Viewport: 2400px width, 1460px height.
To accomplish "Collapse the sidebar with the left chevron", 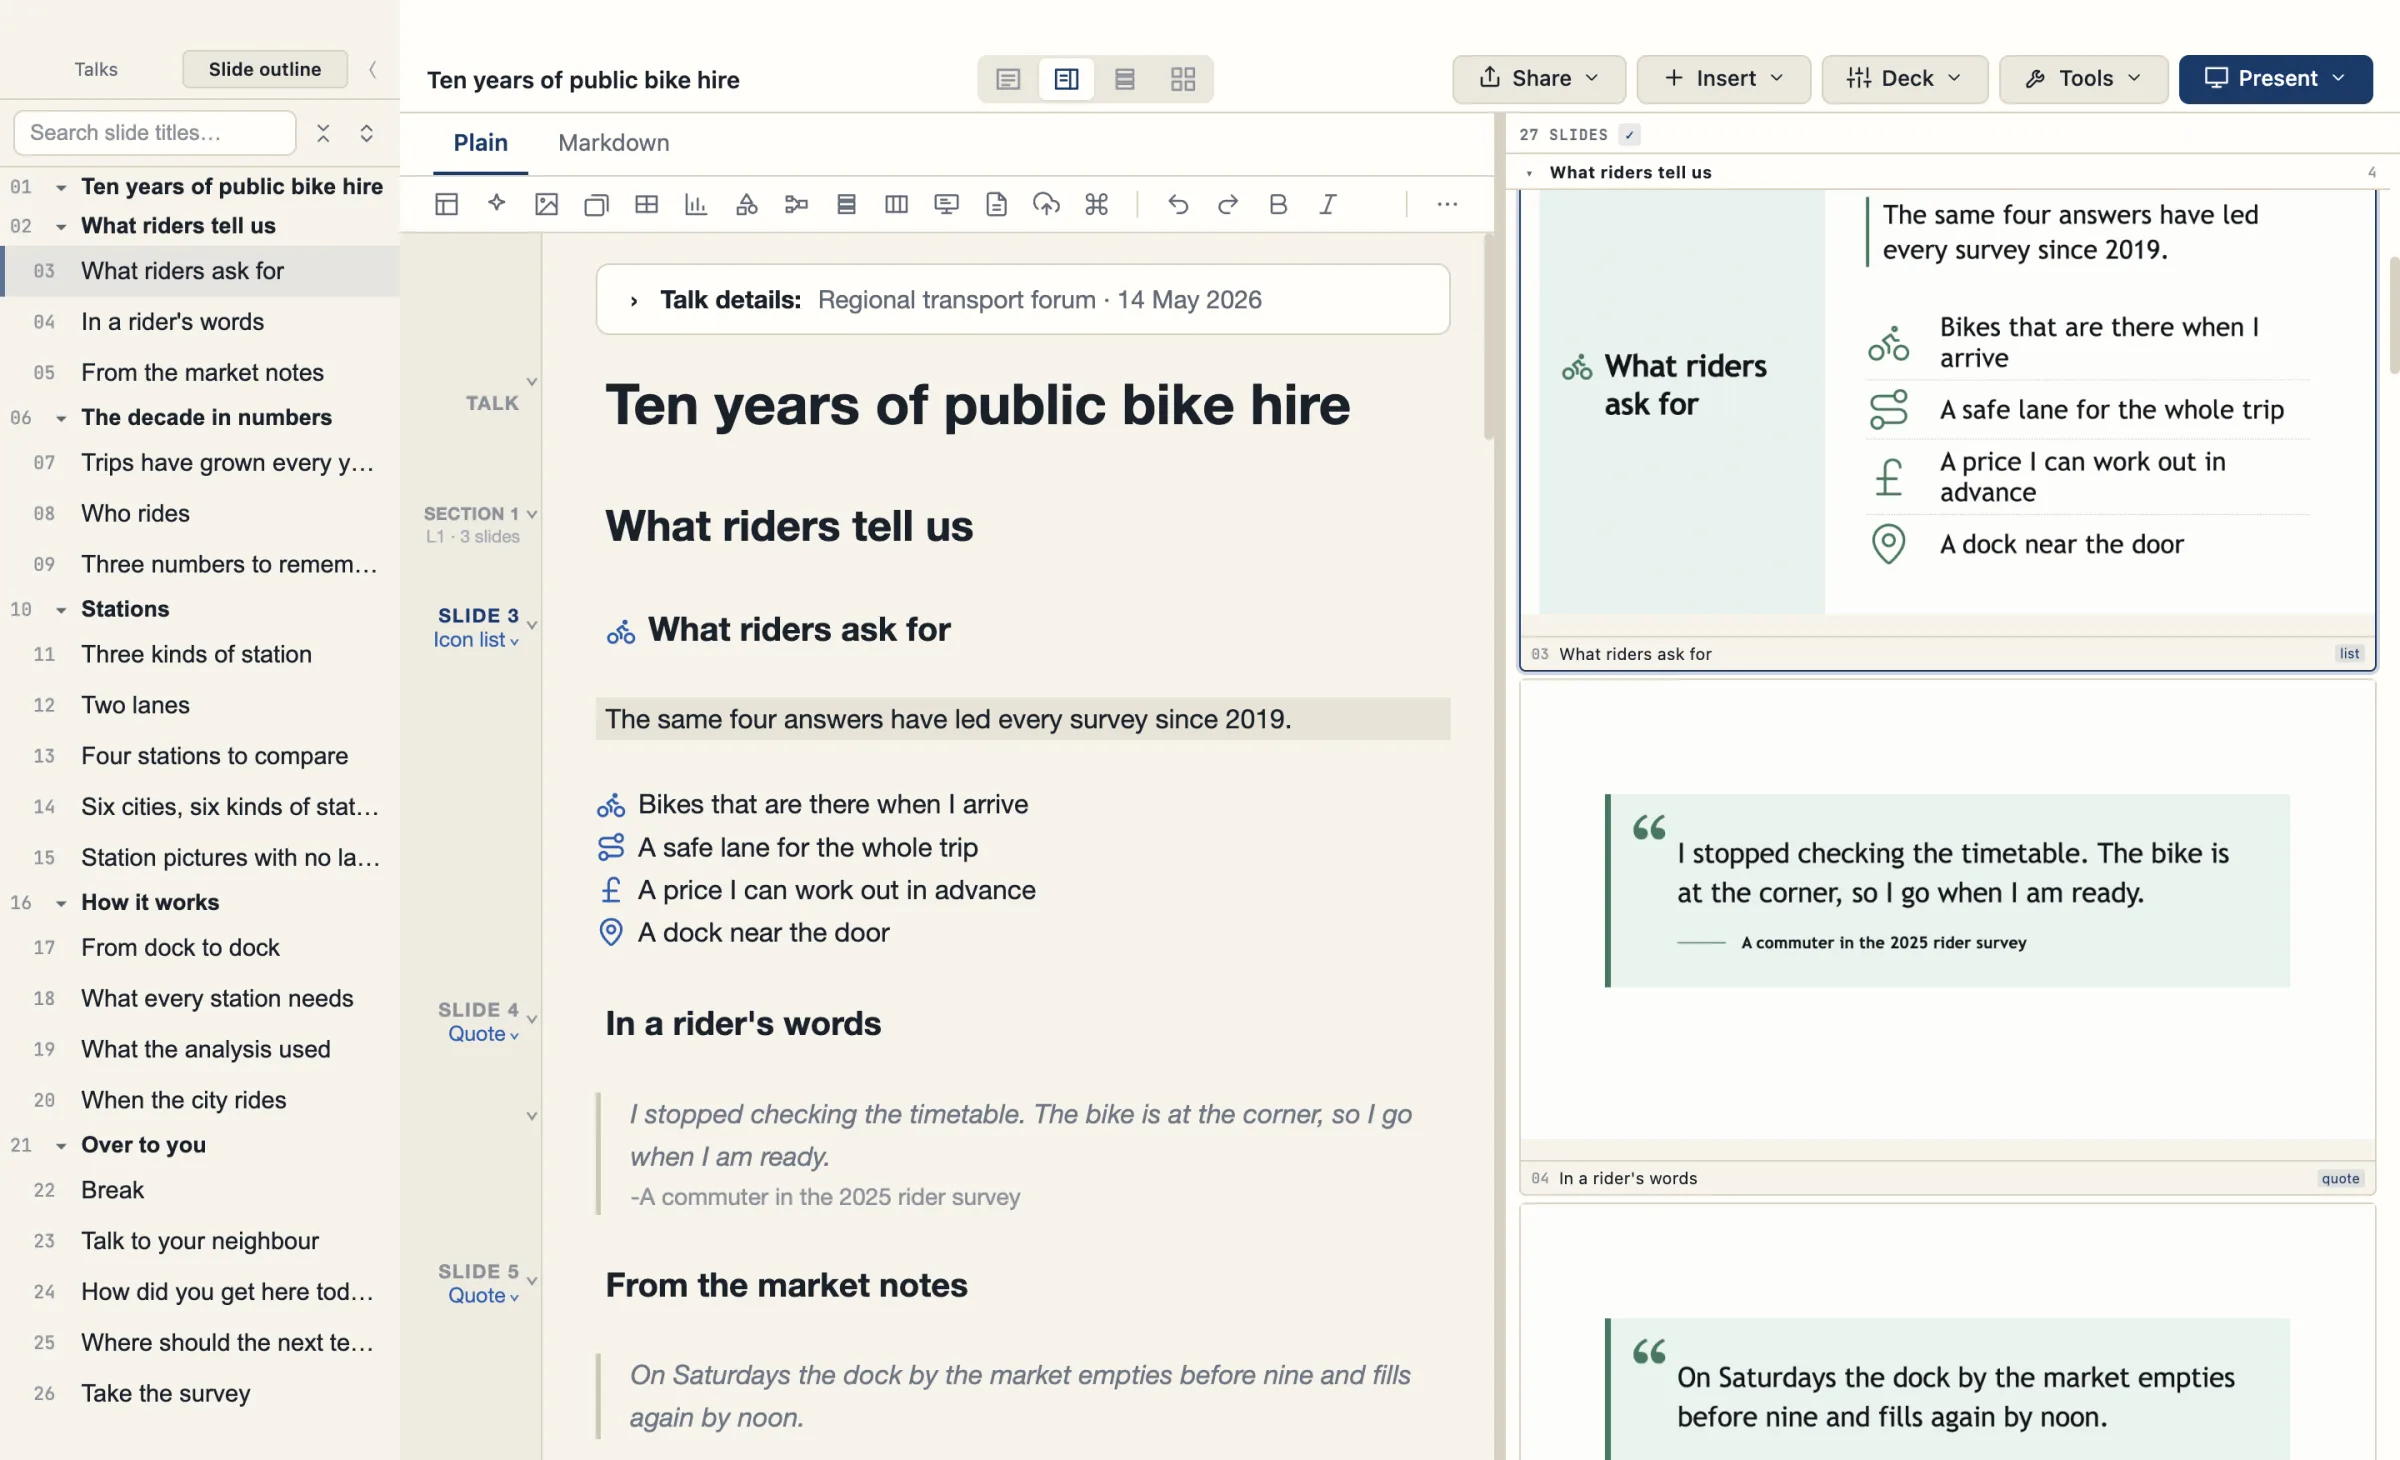I will (x=373, y=69).
